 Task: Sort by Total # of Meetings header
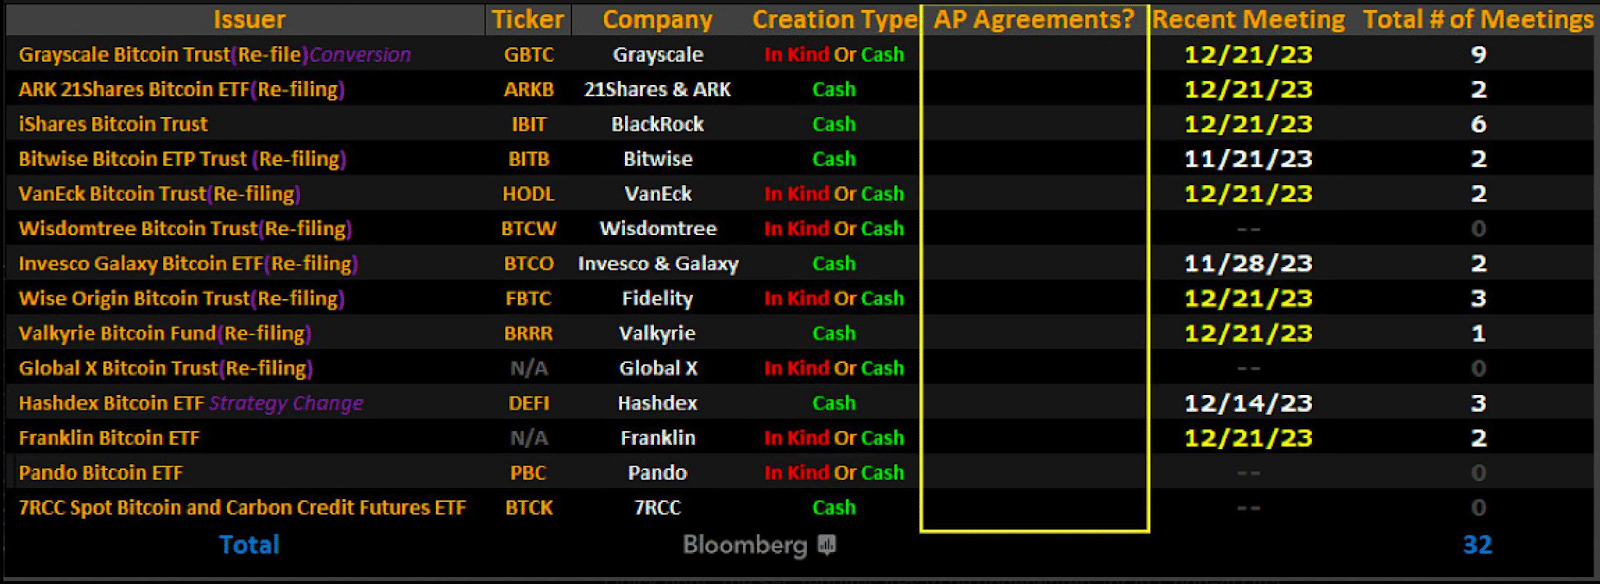1477,20
